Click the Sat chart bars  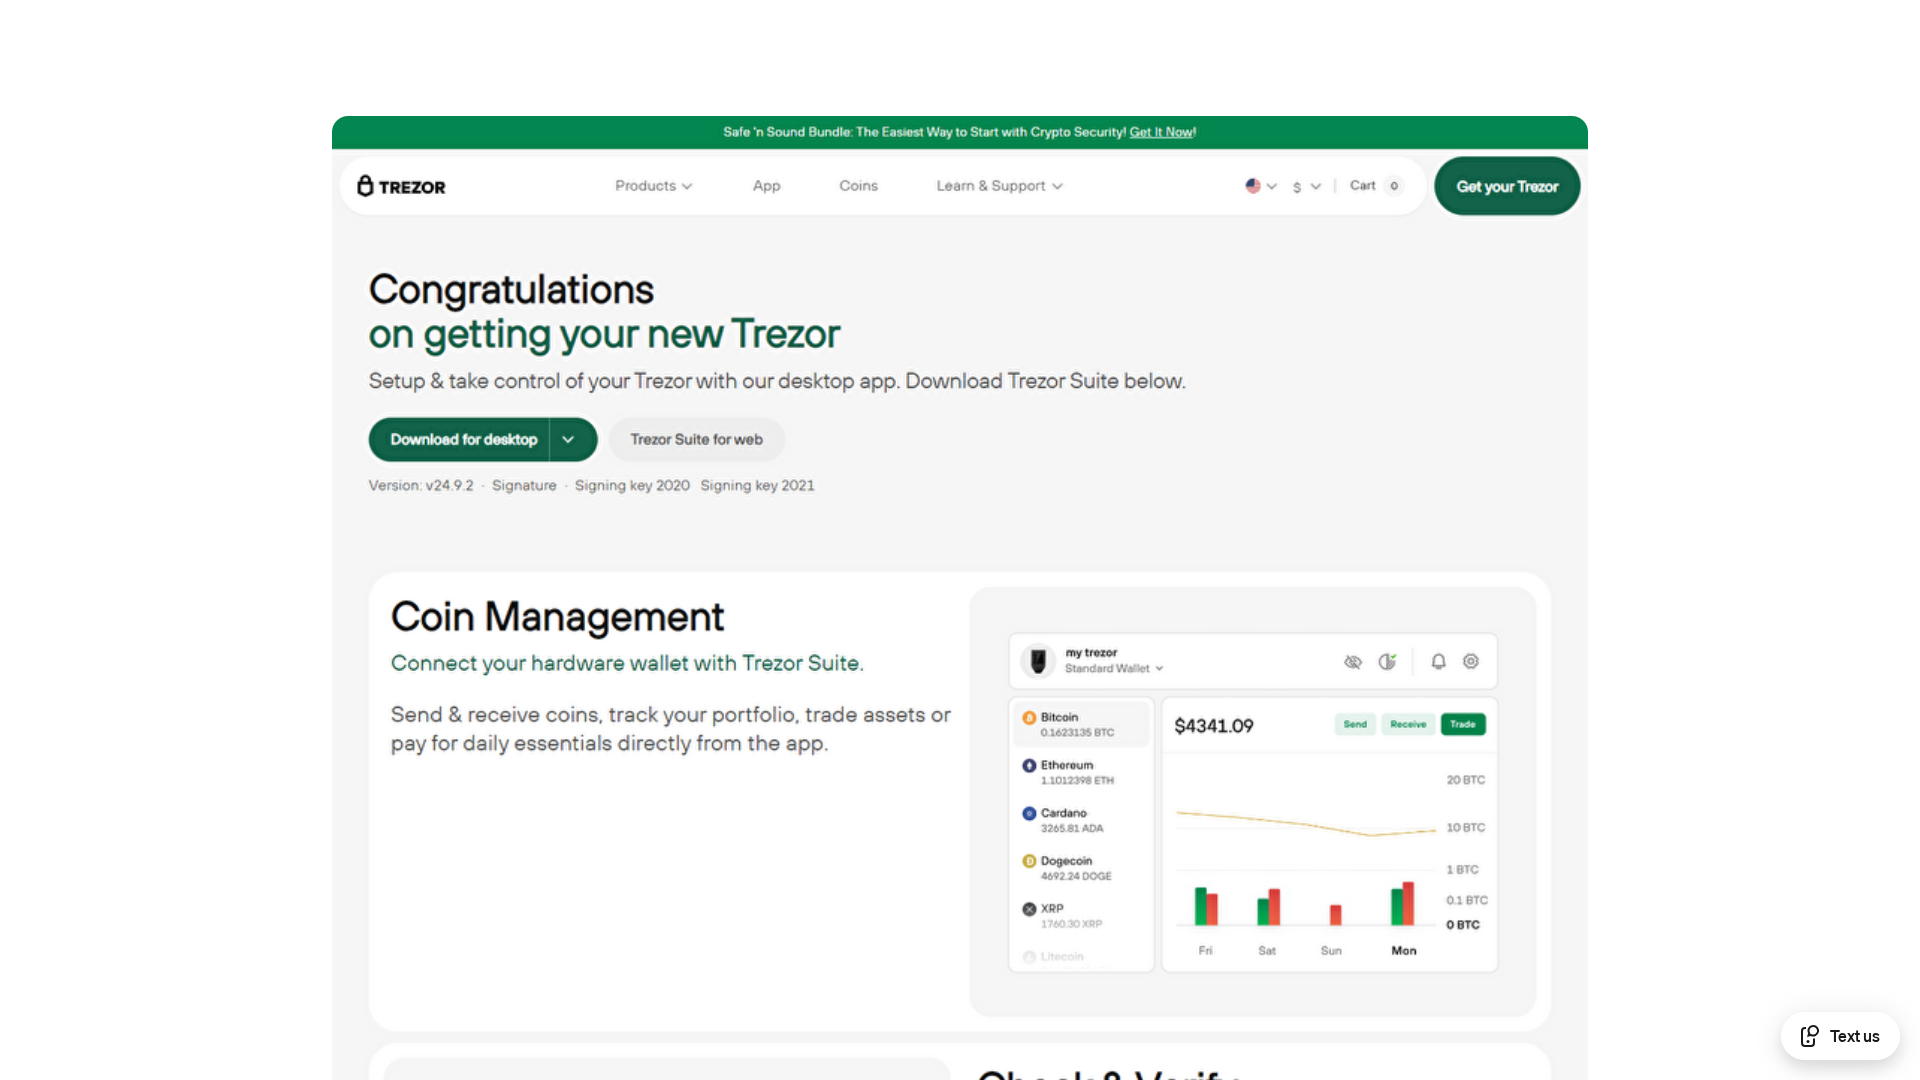[1268, 907]
